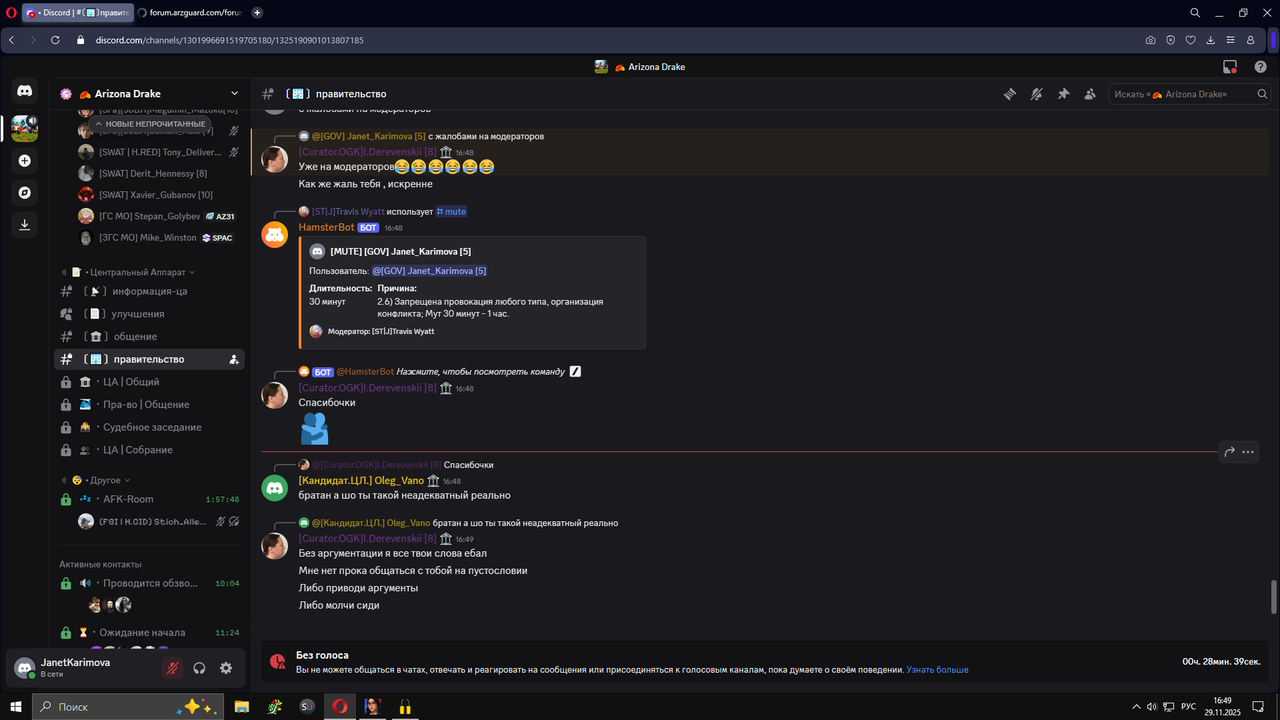Open the Discover servers compass icon
The height and width of the screenshot is (720, 1280).
[x=25, y=192]
